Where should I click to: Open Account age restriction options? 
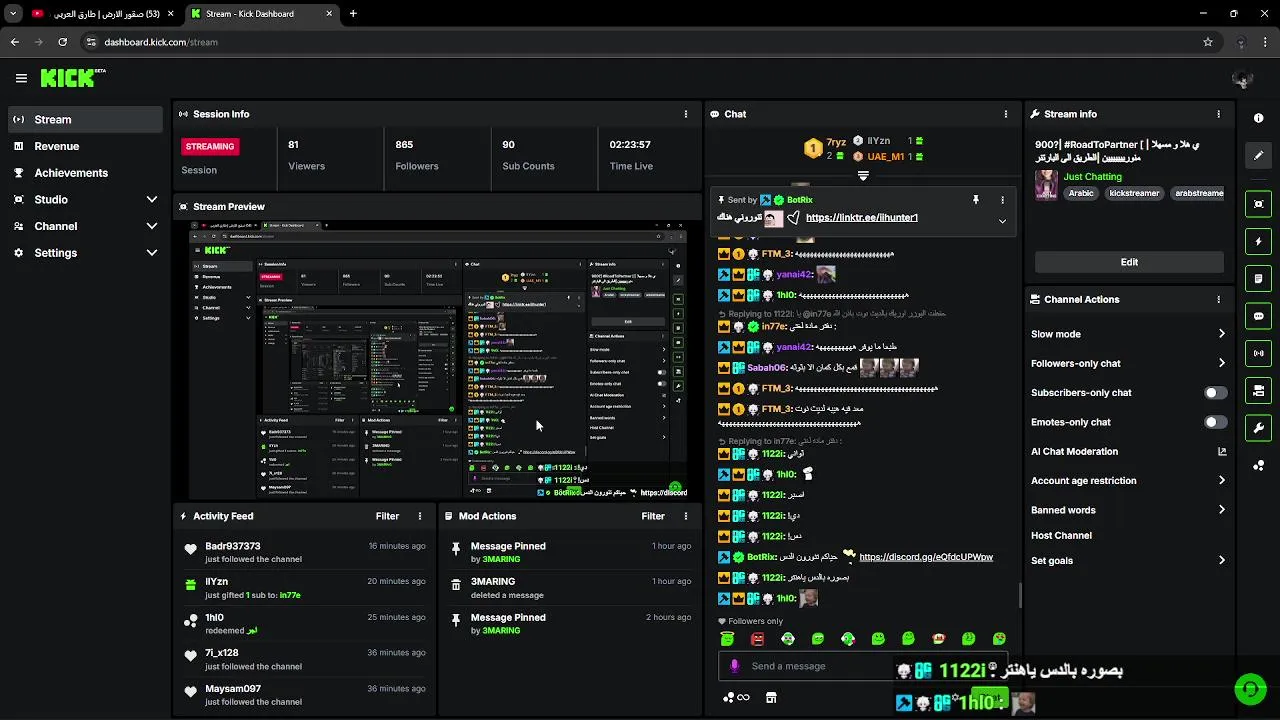[x=1128, y=481]
